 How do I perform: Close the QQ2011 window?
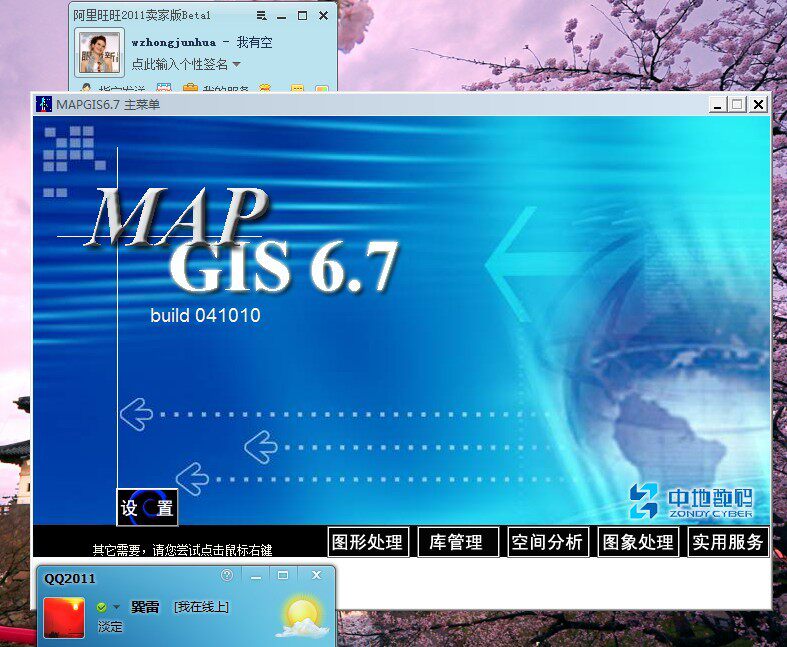316,576
